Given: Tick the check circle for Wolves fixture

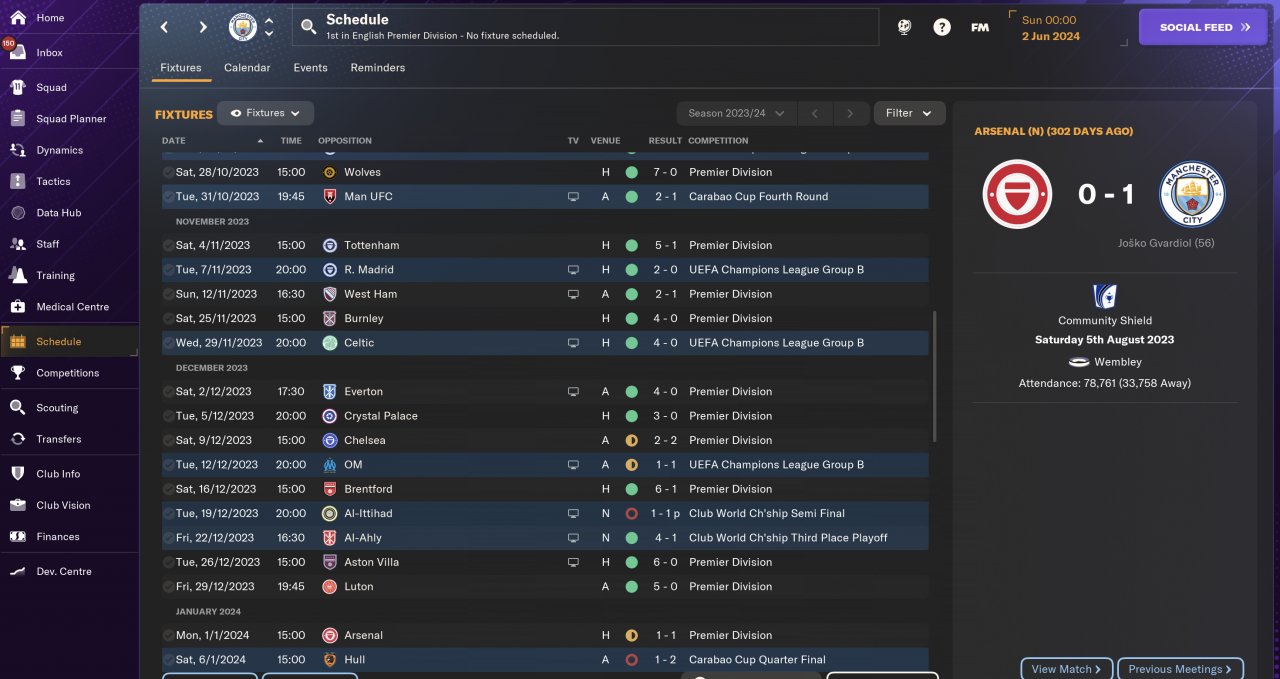Looking at the screenshot, I should 168,172.
